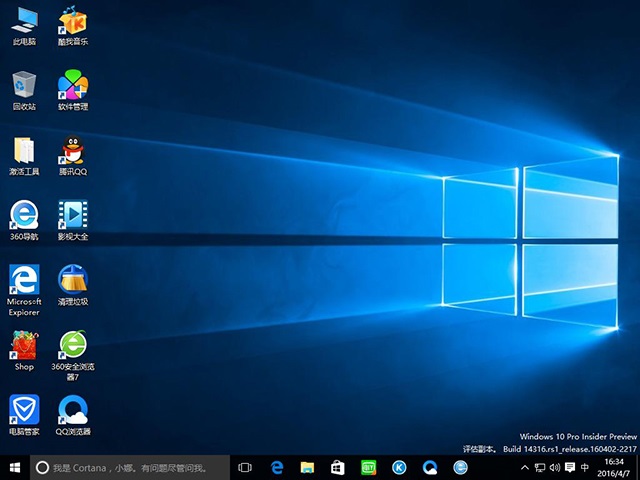Open File Explorer from the taskbar
Viewport: 640px width, 480px height.
pyautogui.click(x=307, y=467)
